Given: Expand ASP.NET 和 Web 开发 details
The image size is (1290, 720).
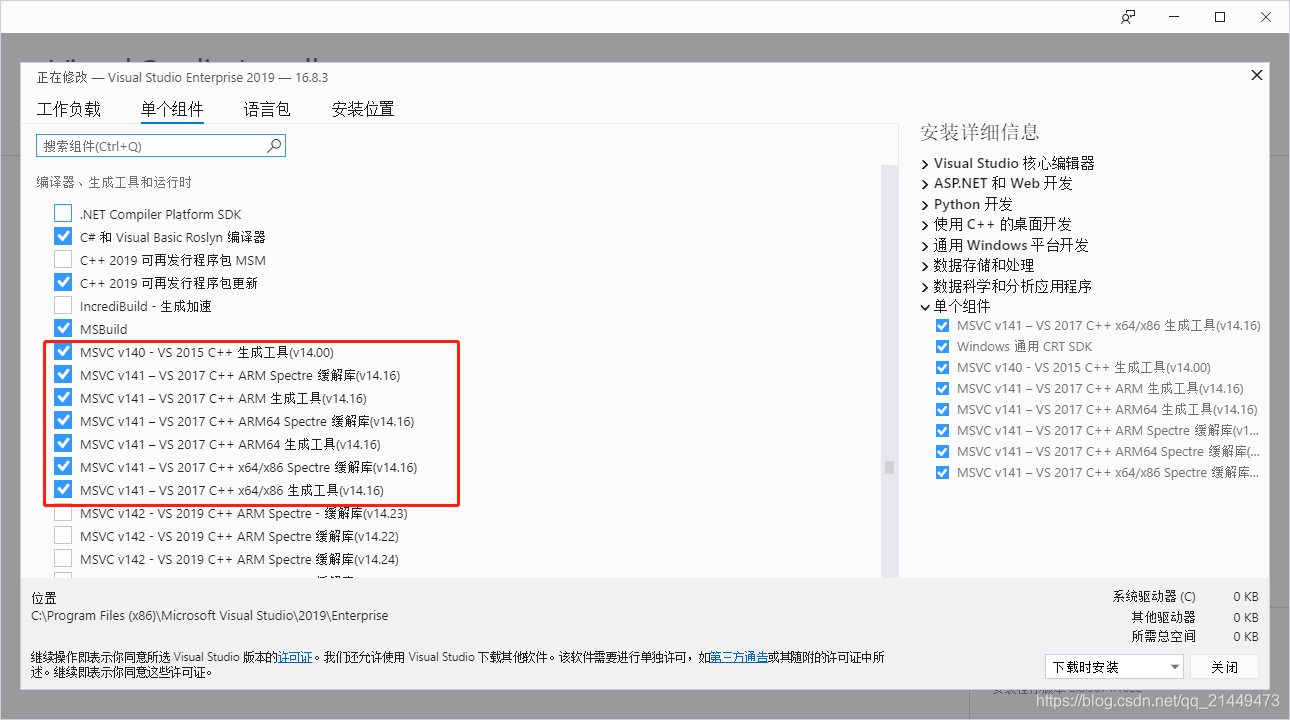Looking at the screenshot, I should (x=925, y=184).
